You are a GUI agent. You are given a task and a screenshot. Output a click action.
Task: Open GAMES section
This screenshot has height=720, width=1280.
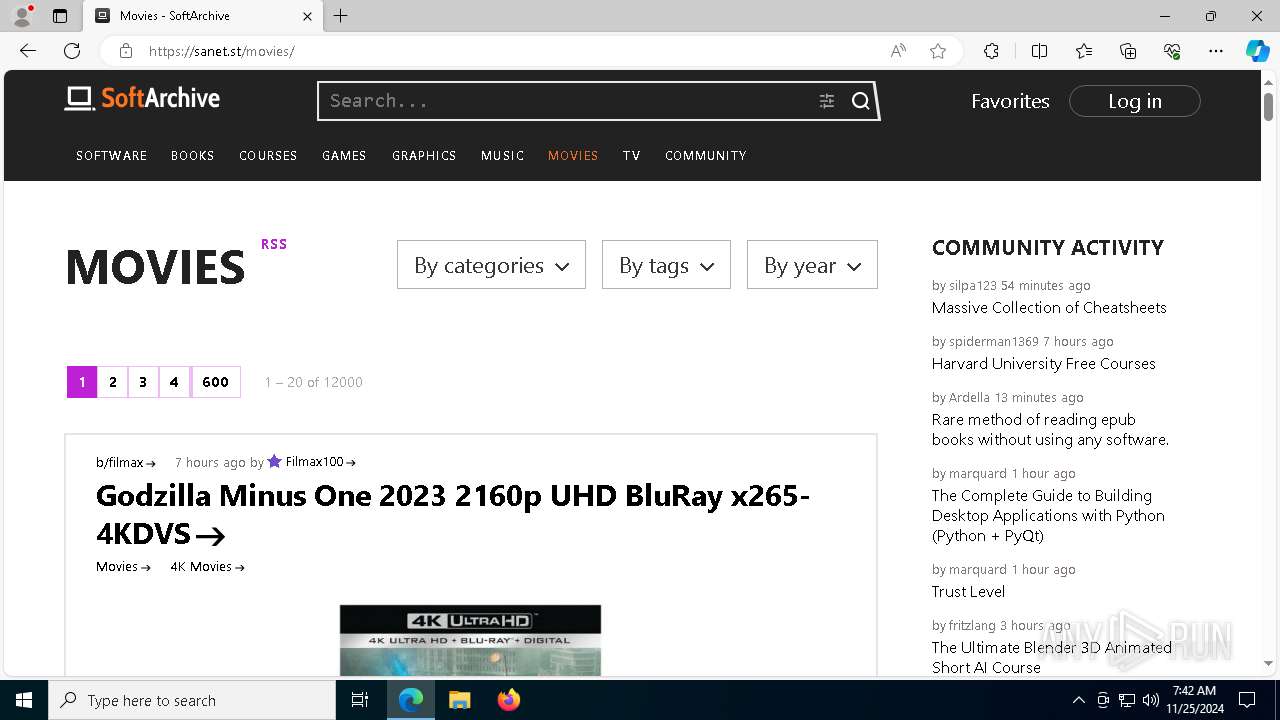(x=344, y=156)
